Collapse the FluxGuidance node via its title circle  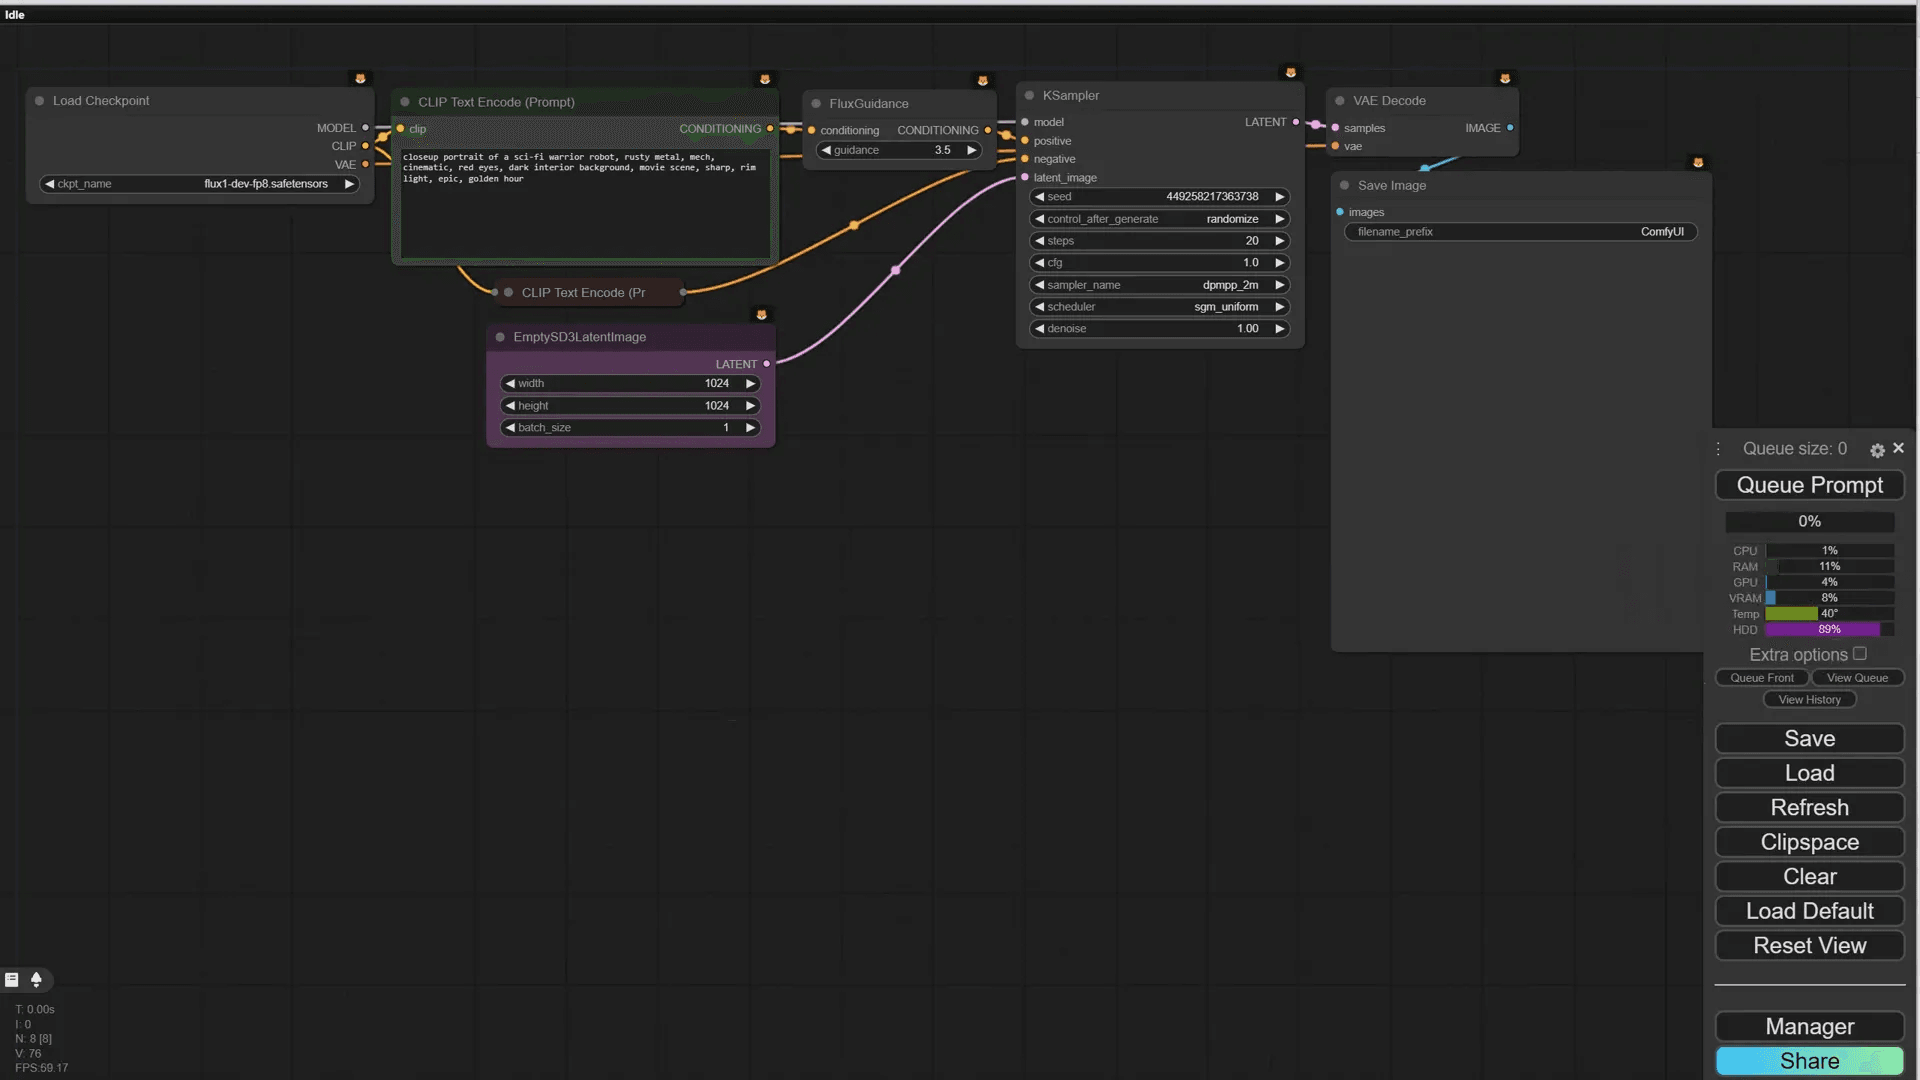pyautogui.click(x=817, y=103)
